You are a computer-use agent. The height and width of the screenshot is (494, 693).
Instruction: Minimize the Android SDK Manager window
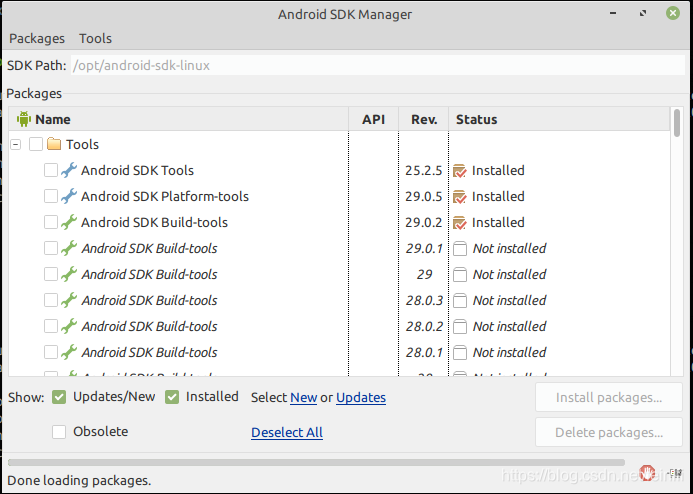pos(613,13)
